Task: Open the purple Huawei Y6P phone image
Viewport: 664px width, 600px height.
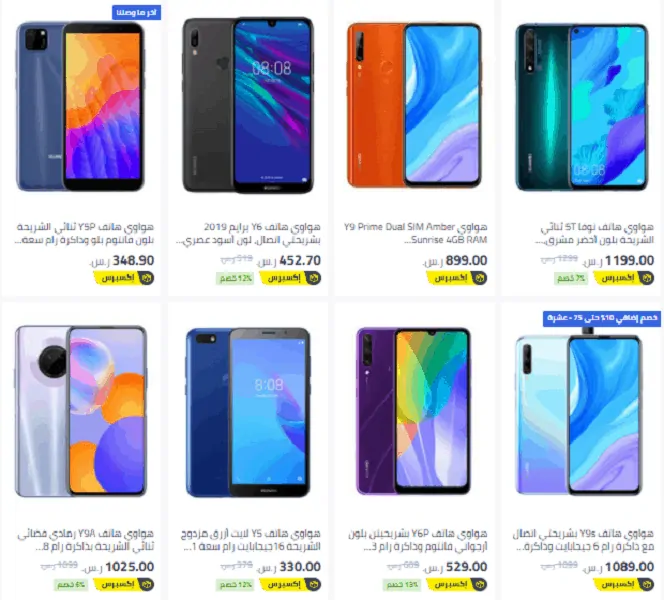Action: tap(413, 411)
